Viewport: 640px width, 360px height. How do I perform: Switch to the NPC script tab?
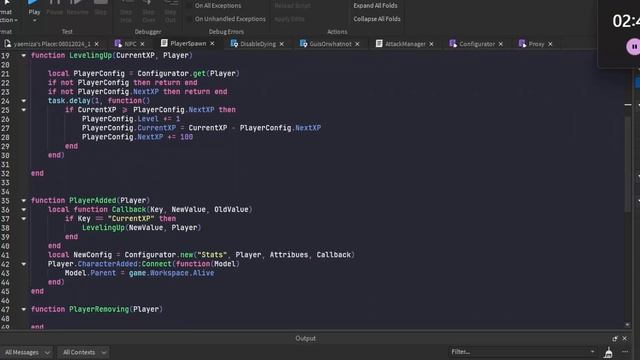pyautogui.click(x=130, y=44)
